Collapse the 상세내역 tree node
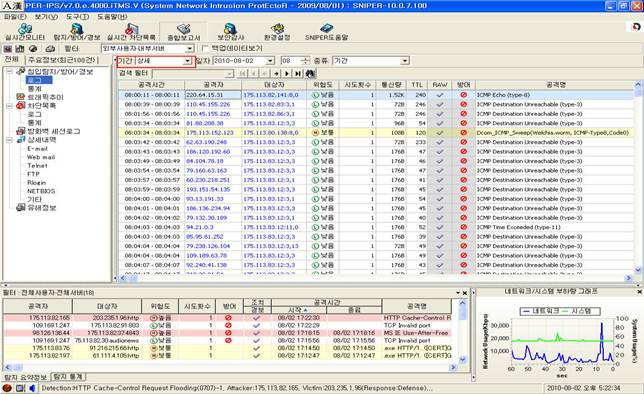 coord(9,140)
